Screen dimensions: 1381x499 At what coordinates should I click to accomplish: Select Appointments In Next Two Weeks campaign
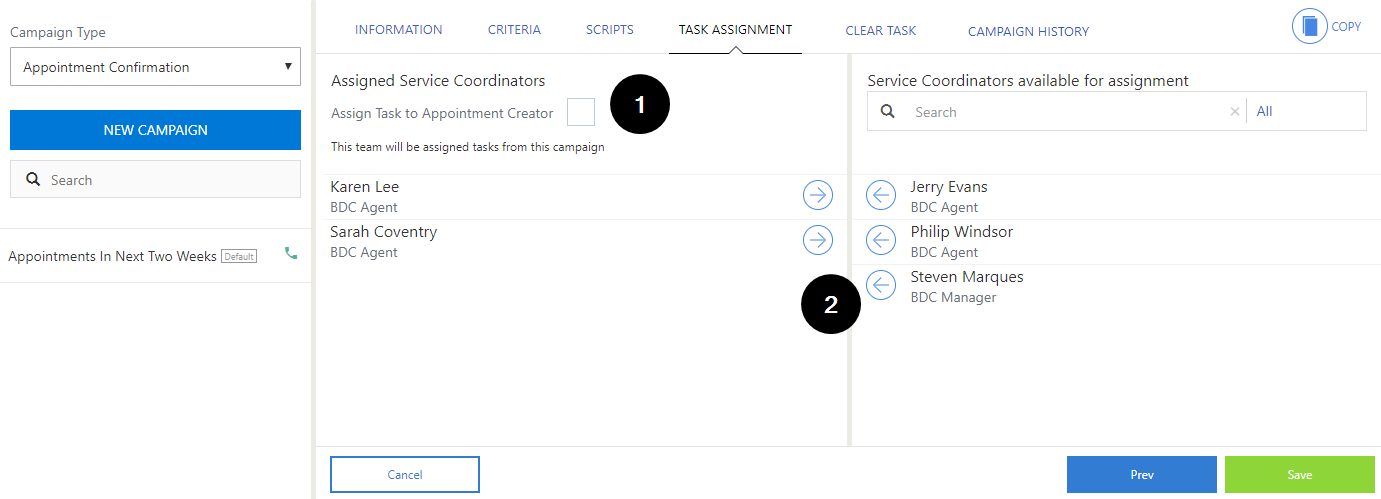coord(112,256)
